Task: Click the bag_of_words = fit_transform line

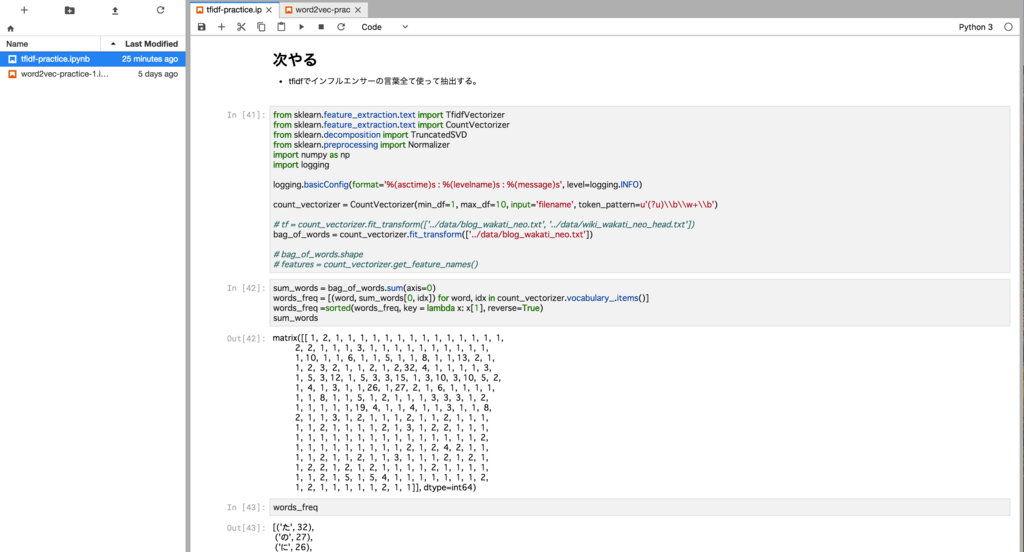Action: [433, 235]
